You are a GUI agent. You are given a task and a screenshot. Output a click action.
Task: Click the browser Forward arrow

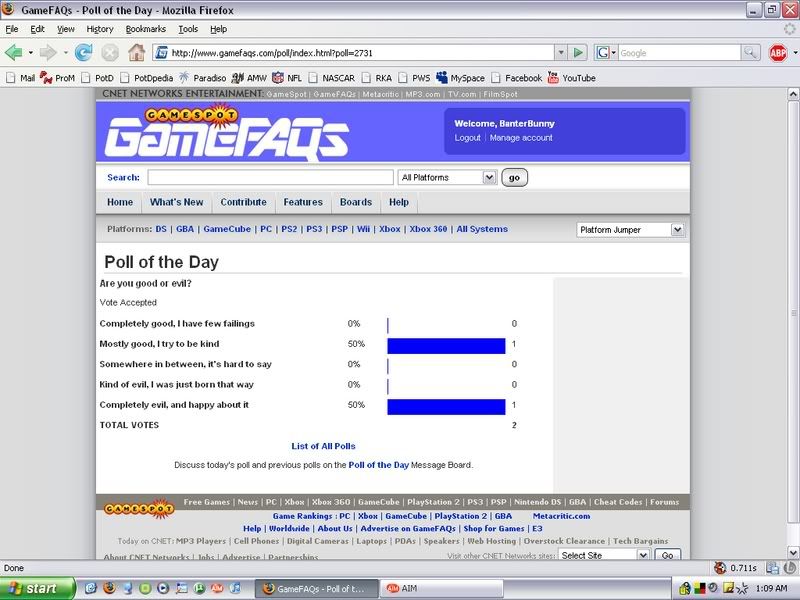click(47, 52)
